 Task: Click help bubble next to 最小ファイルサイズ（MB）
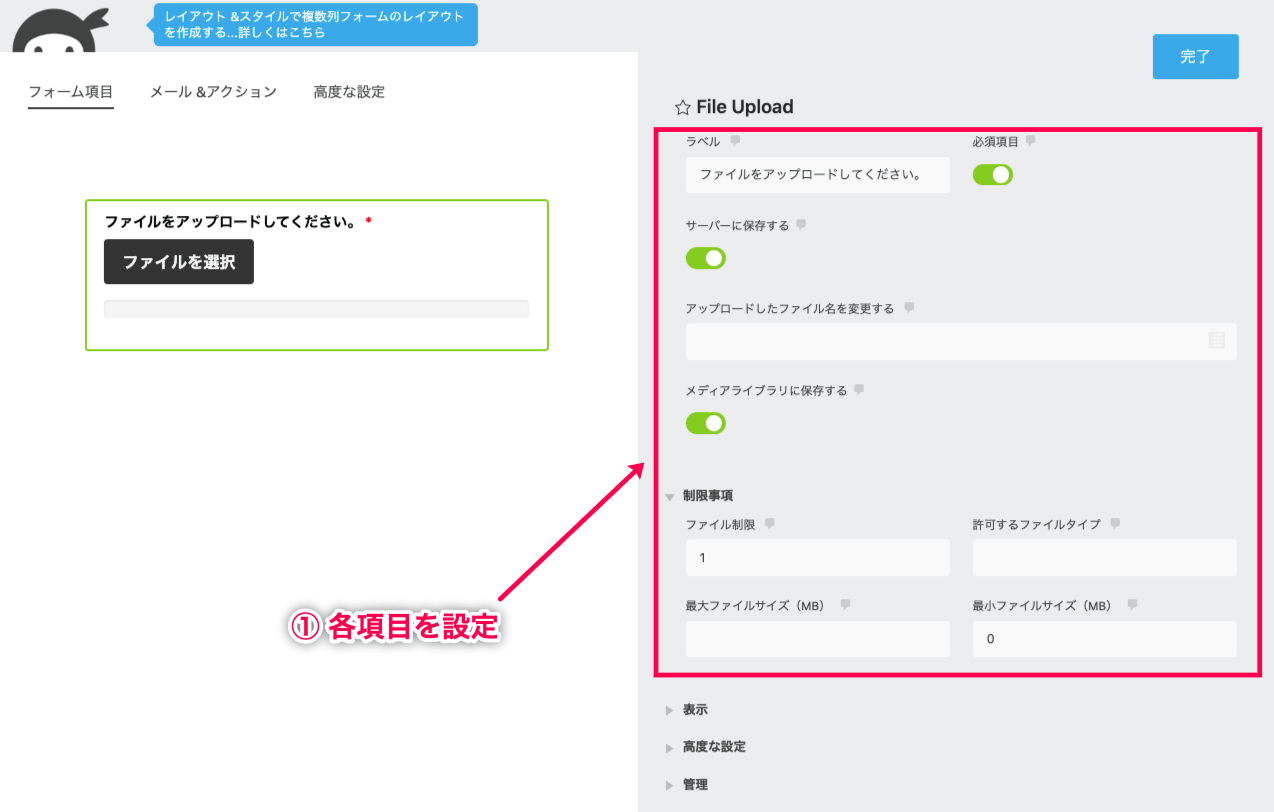(x=1133, y=605)
